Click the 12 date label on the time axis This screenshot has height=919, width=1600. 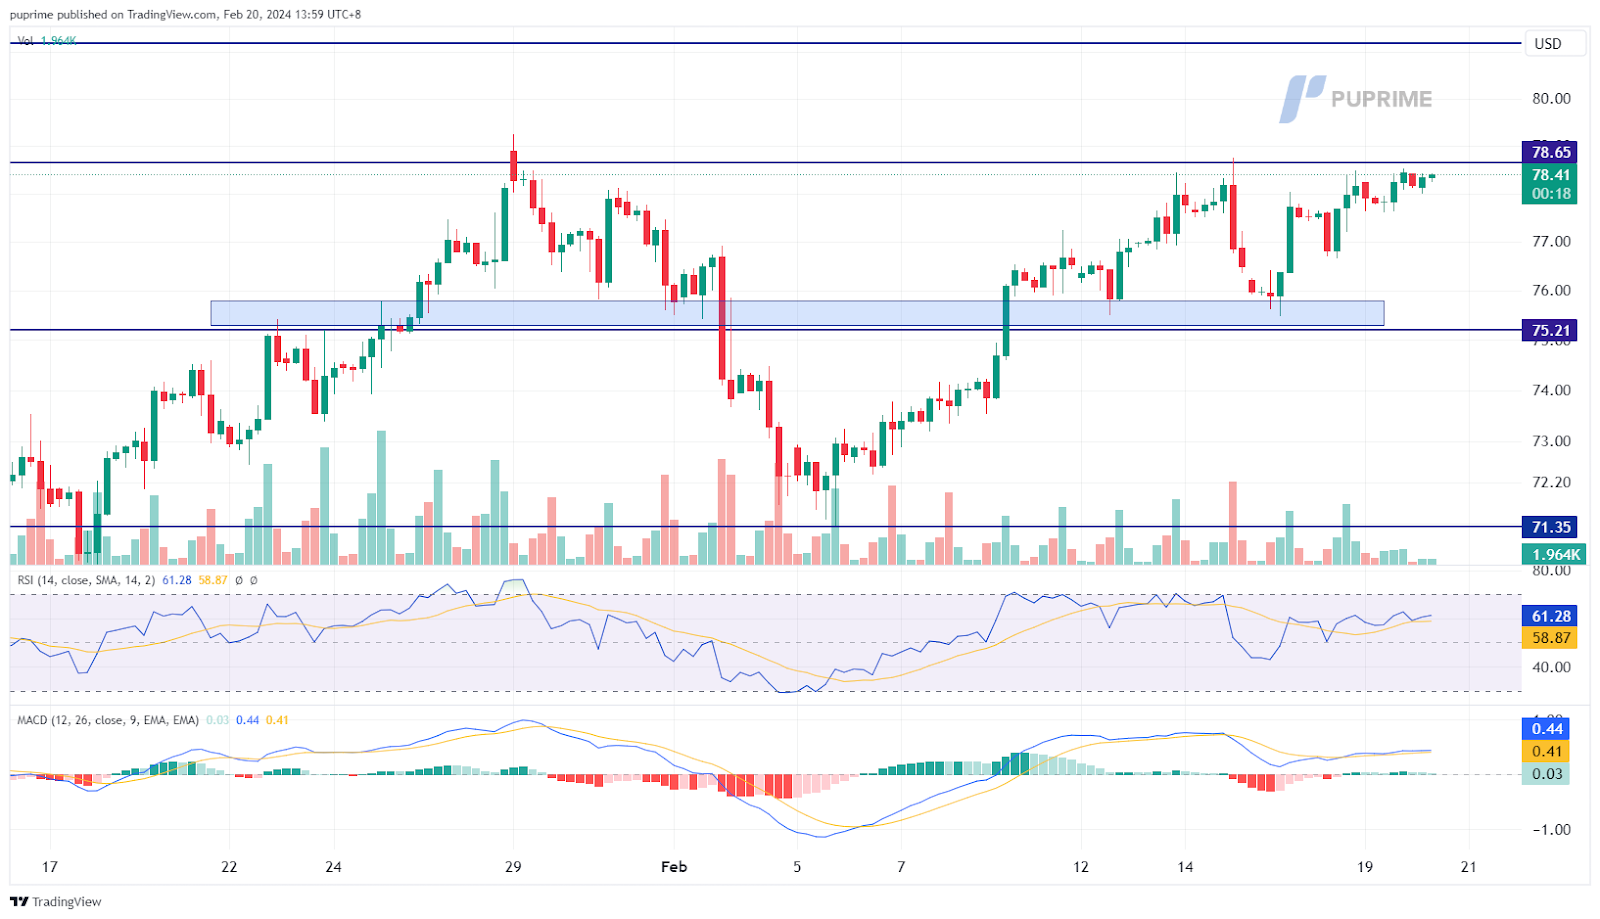(1081, 867)
